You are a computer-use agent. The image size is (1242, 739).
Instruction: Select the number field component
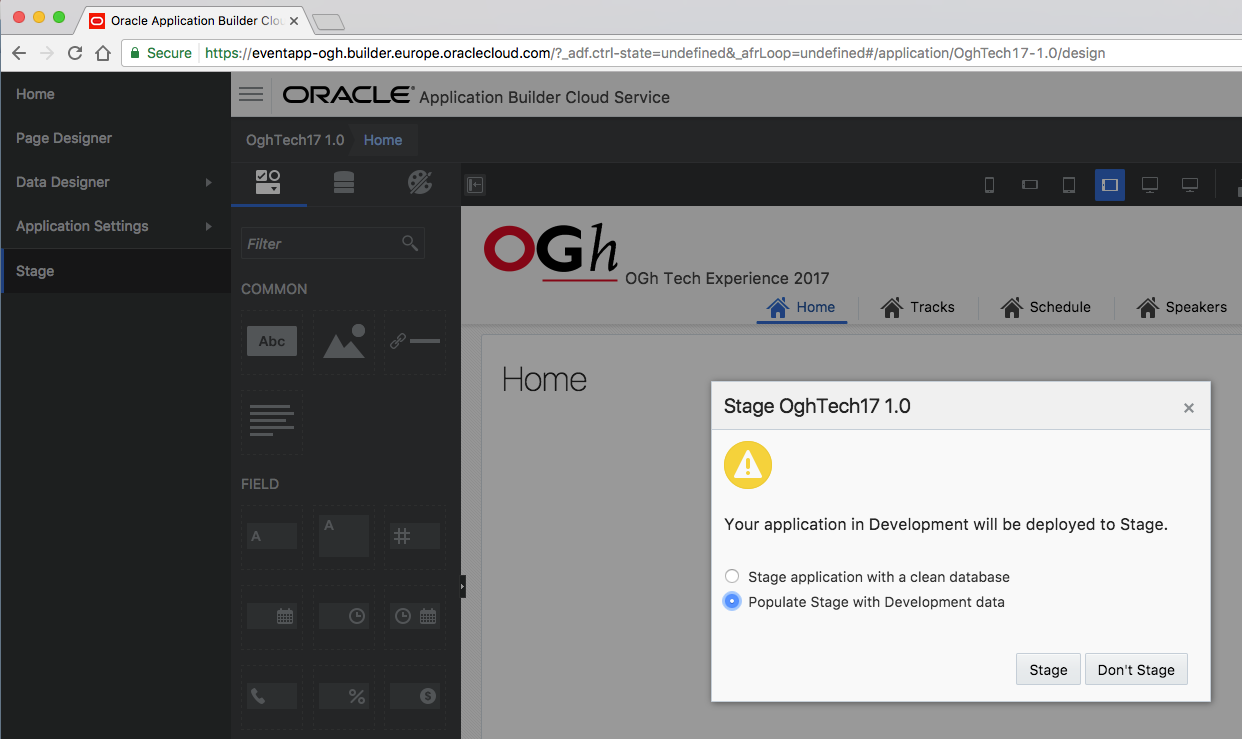pyautogui.click(x=415, y=536)
